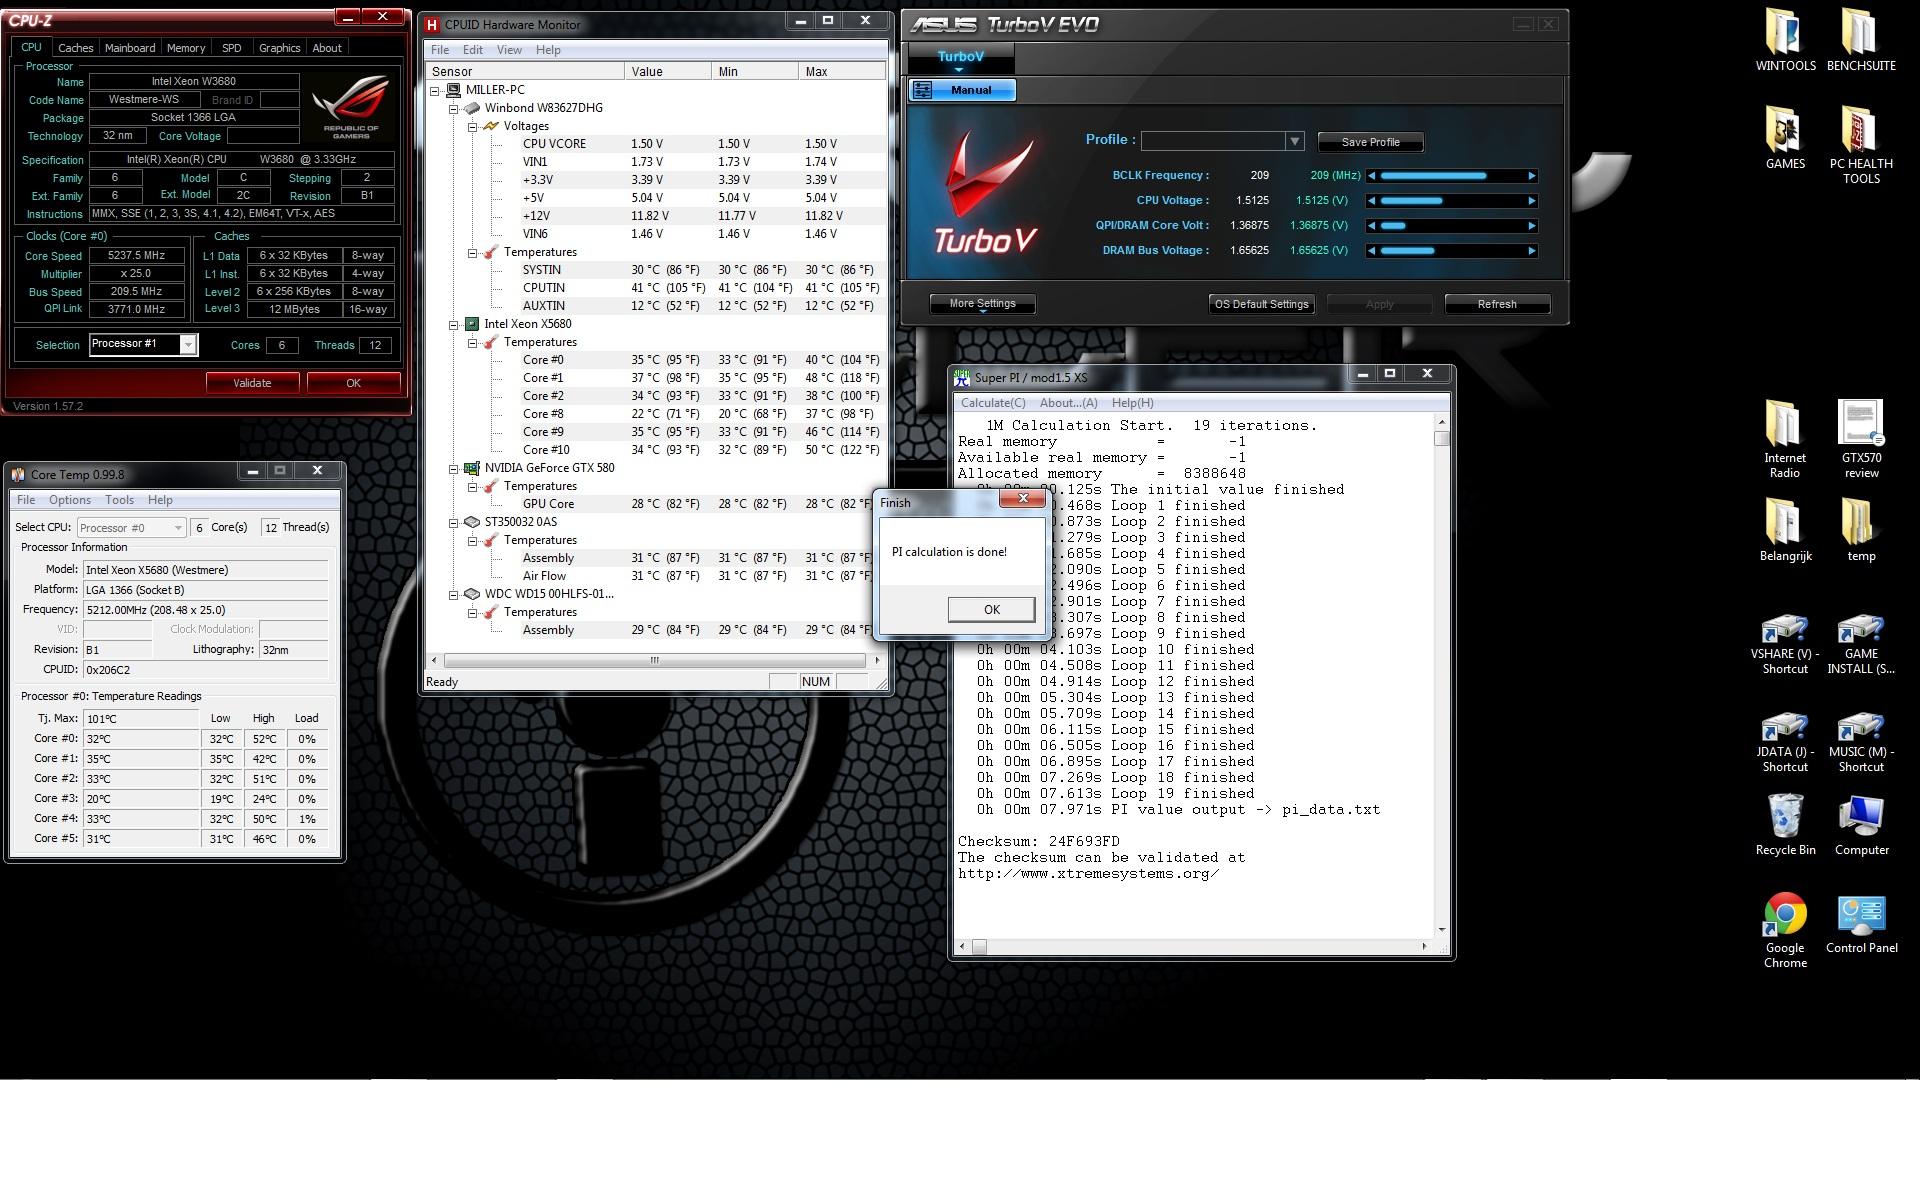Click the CPU Voltage slider track
This screenshot has width=1920, height=1200.
[x=1451, y=201]
